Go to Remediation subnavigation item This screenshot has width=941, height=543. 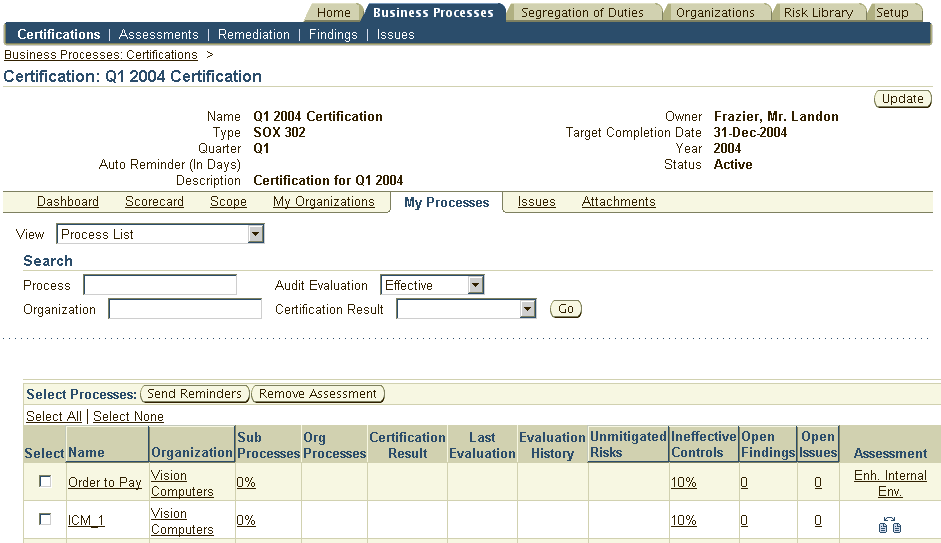(x=254, y=34)
